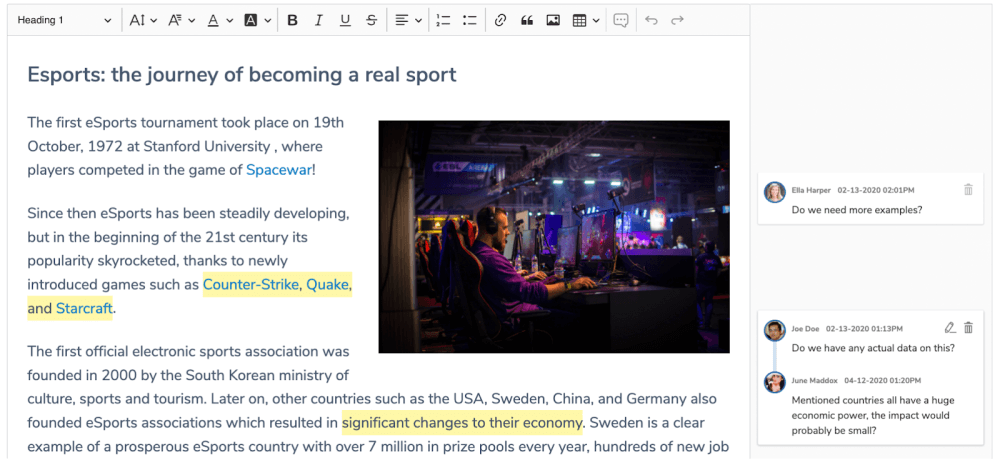Click June Maddox's avatar
This screenshot has width=1000, height=459.
point(774,382)
